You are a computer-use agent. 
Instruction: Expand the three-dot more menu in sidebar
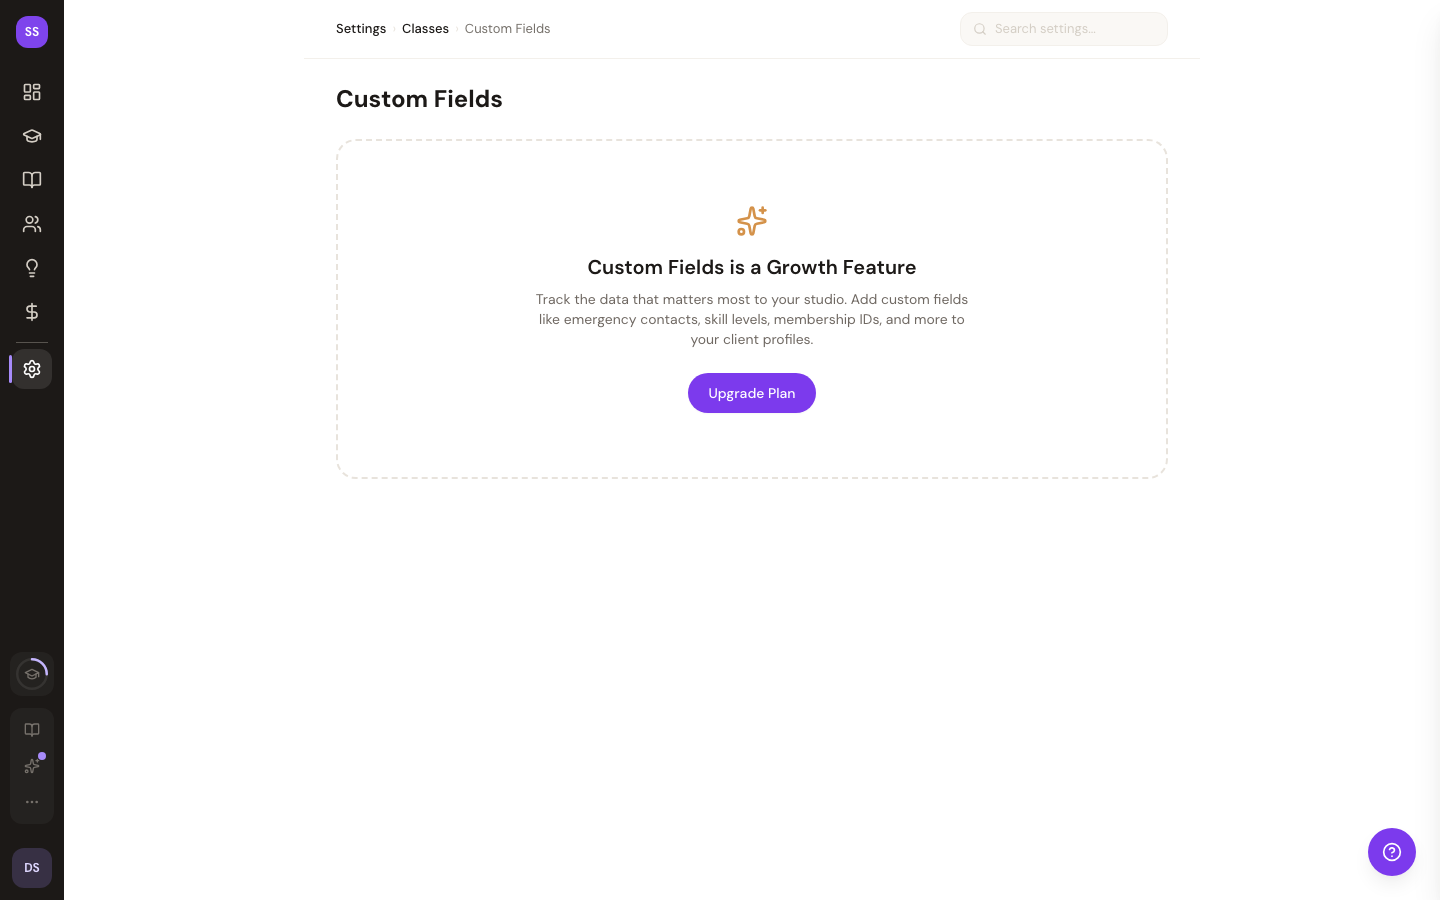click(x=32, y=802)
